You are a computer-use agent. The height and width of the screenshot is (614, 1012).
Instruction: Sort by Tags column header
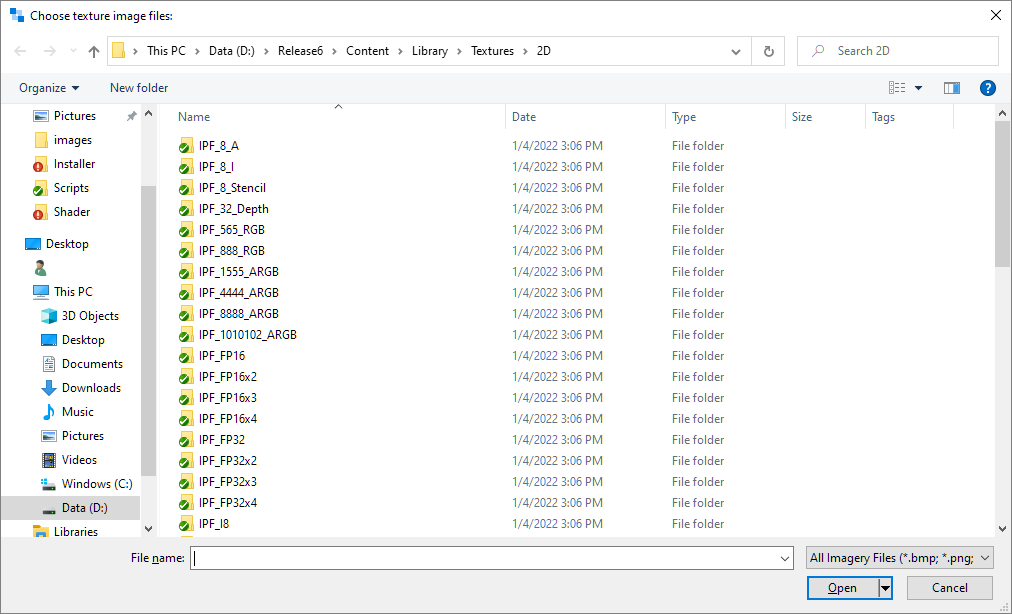883,117
